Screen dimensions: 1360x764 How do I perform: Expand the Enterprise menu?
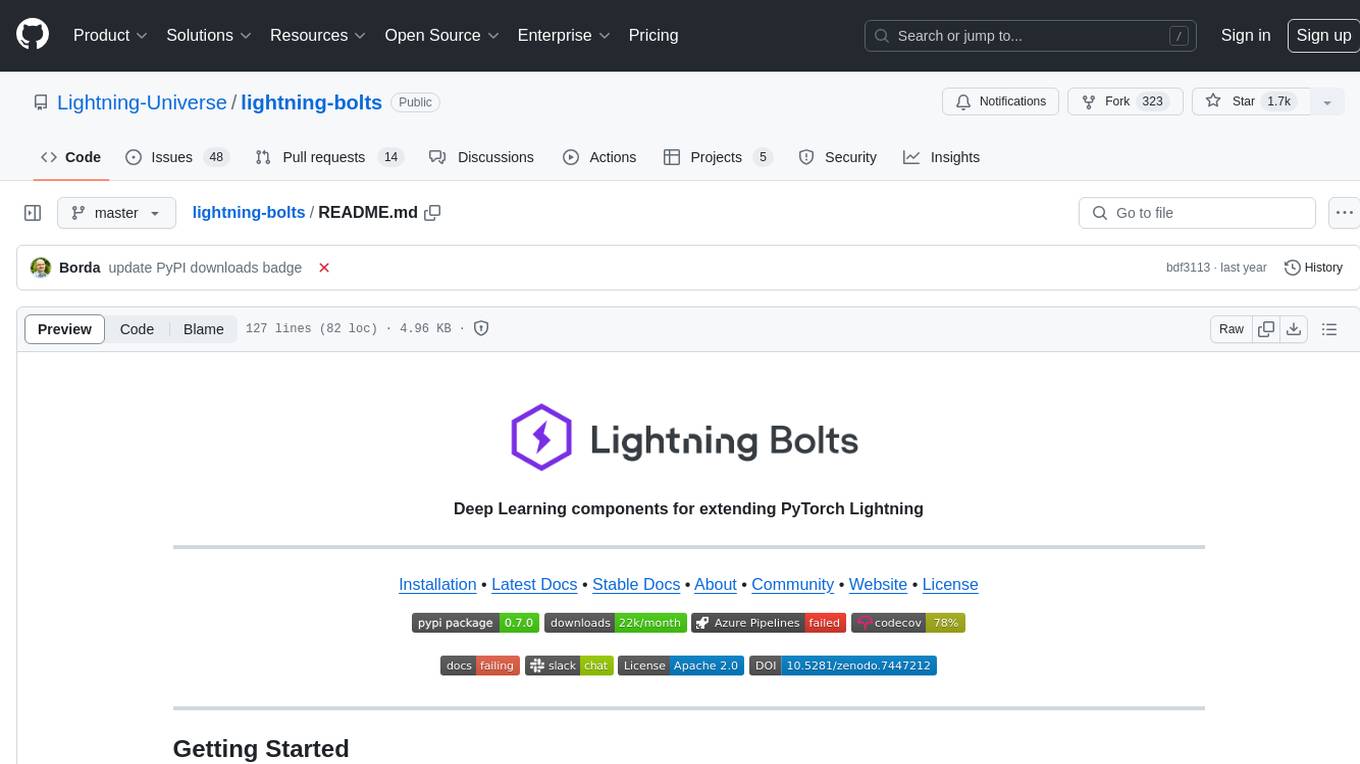click(563, 35)
